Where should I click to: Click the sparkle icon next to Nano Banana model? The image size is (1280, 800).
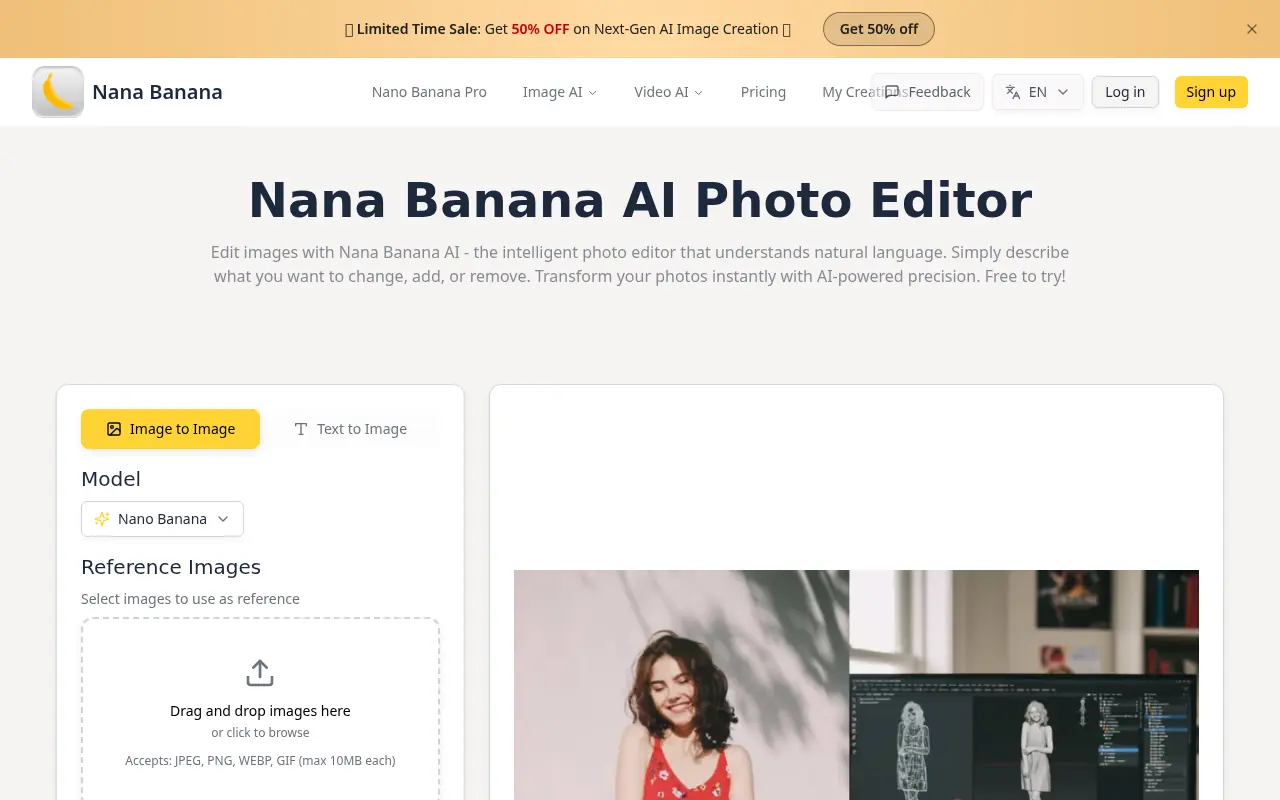101,519
